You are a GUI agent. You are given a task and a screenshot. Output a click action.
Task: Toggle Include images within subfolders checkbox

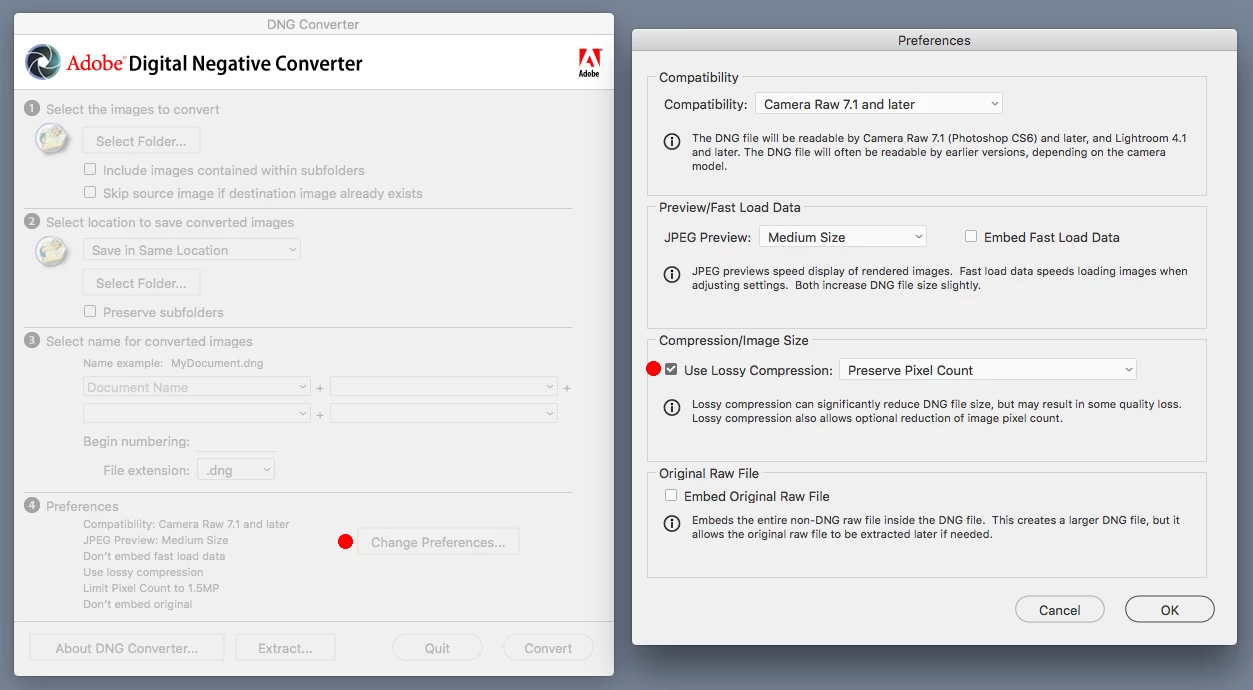[90, 170]
